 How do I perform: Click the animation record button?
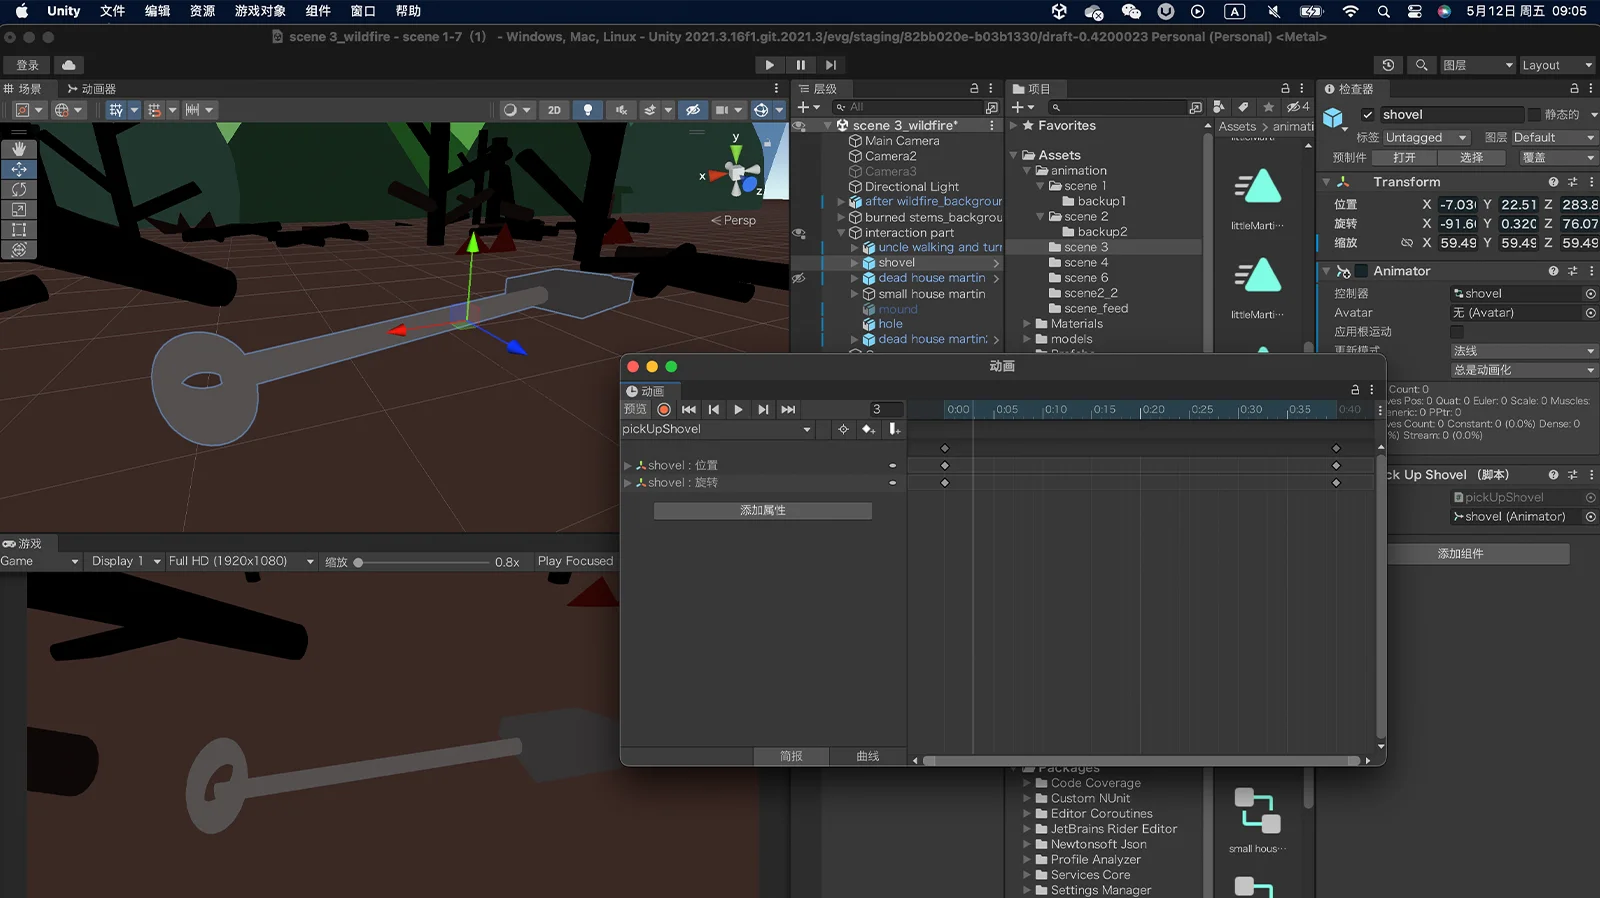coord(664,409)
